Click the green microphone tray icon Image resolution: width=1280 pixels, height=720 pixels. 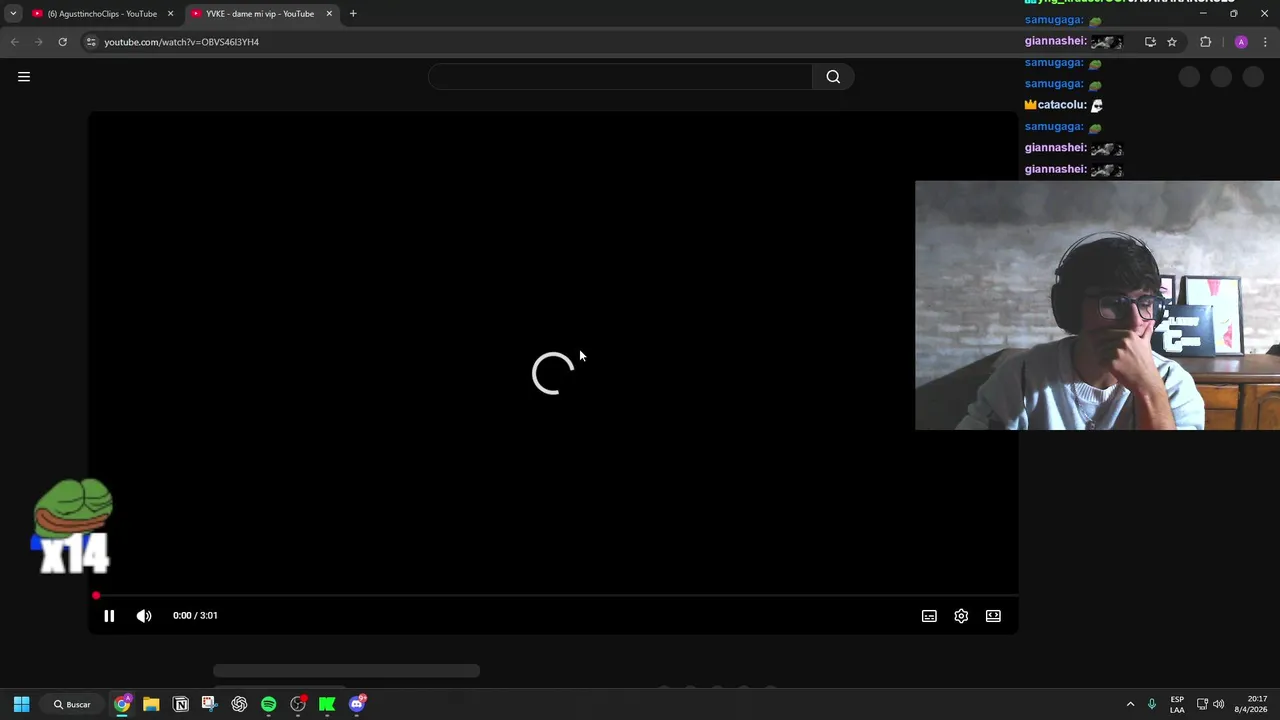tap(1152, 704)
